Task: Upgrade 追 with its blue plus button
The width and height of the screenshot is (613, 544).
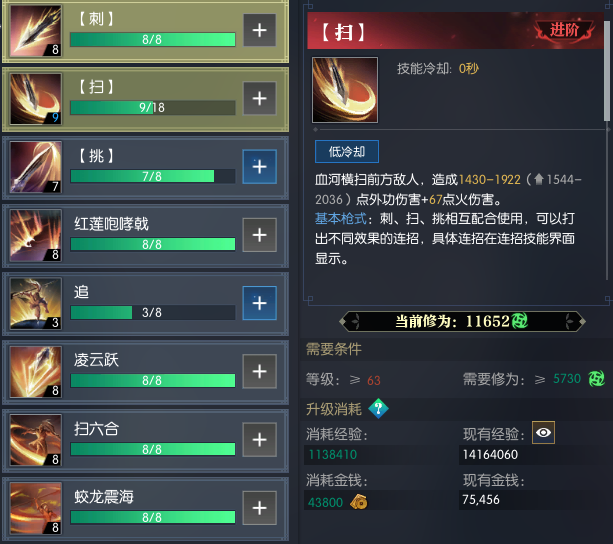Action: [260, 303]
